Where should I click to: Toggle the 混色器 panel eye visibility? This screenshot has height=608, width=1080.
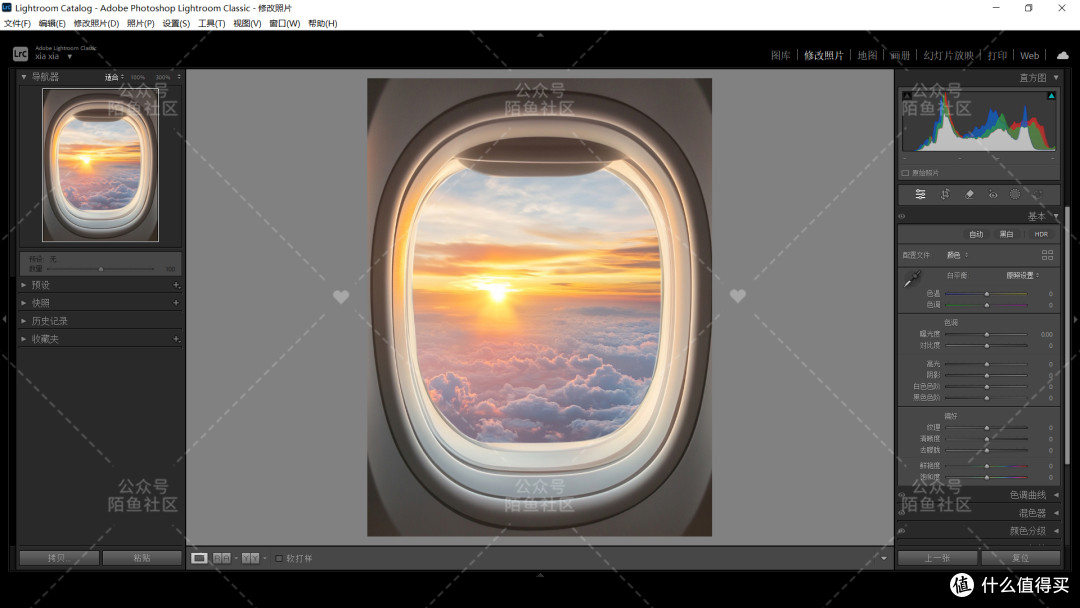click(x=902, y=513)
